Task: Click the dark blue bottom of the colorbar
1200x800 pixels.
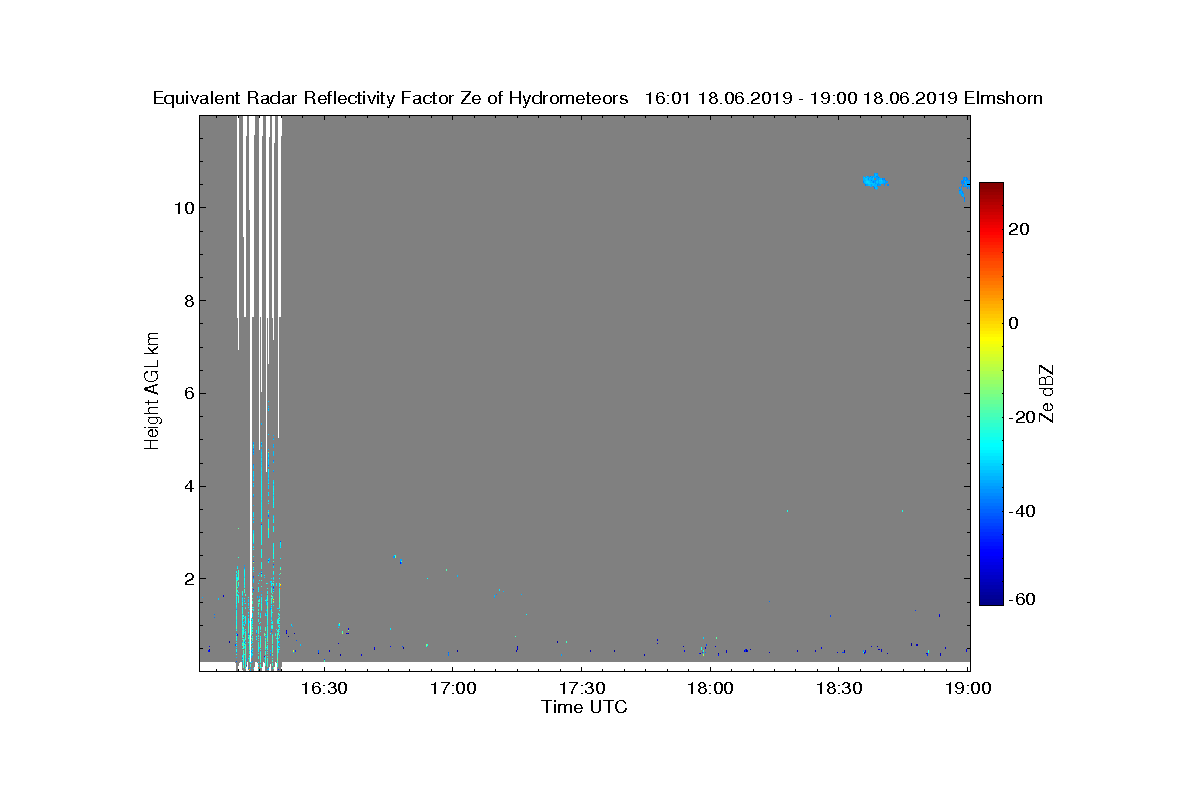Action: pyautogui.click(x=991, y=598)
